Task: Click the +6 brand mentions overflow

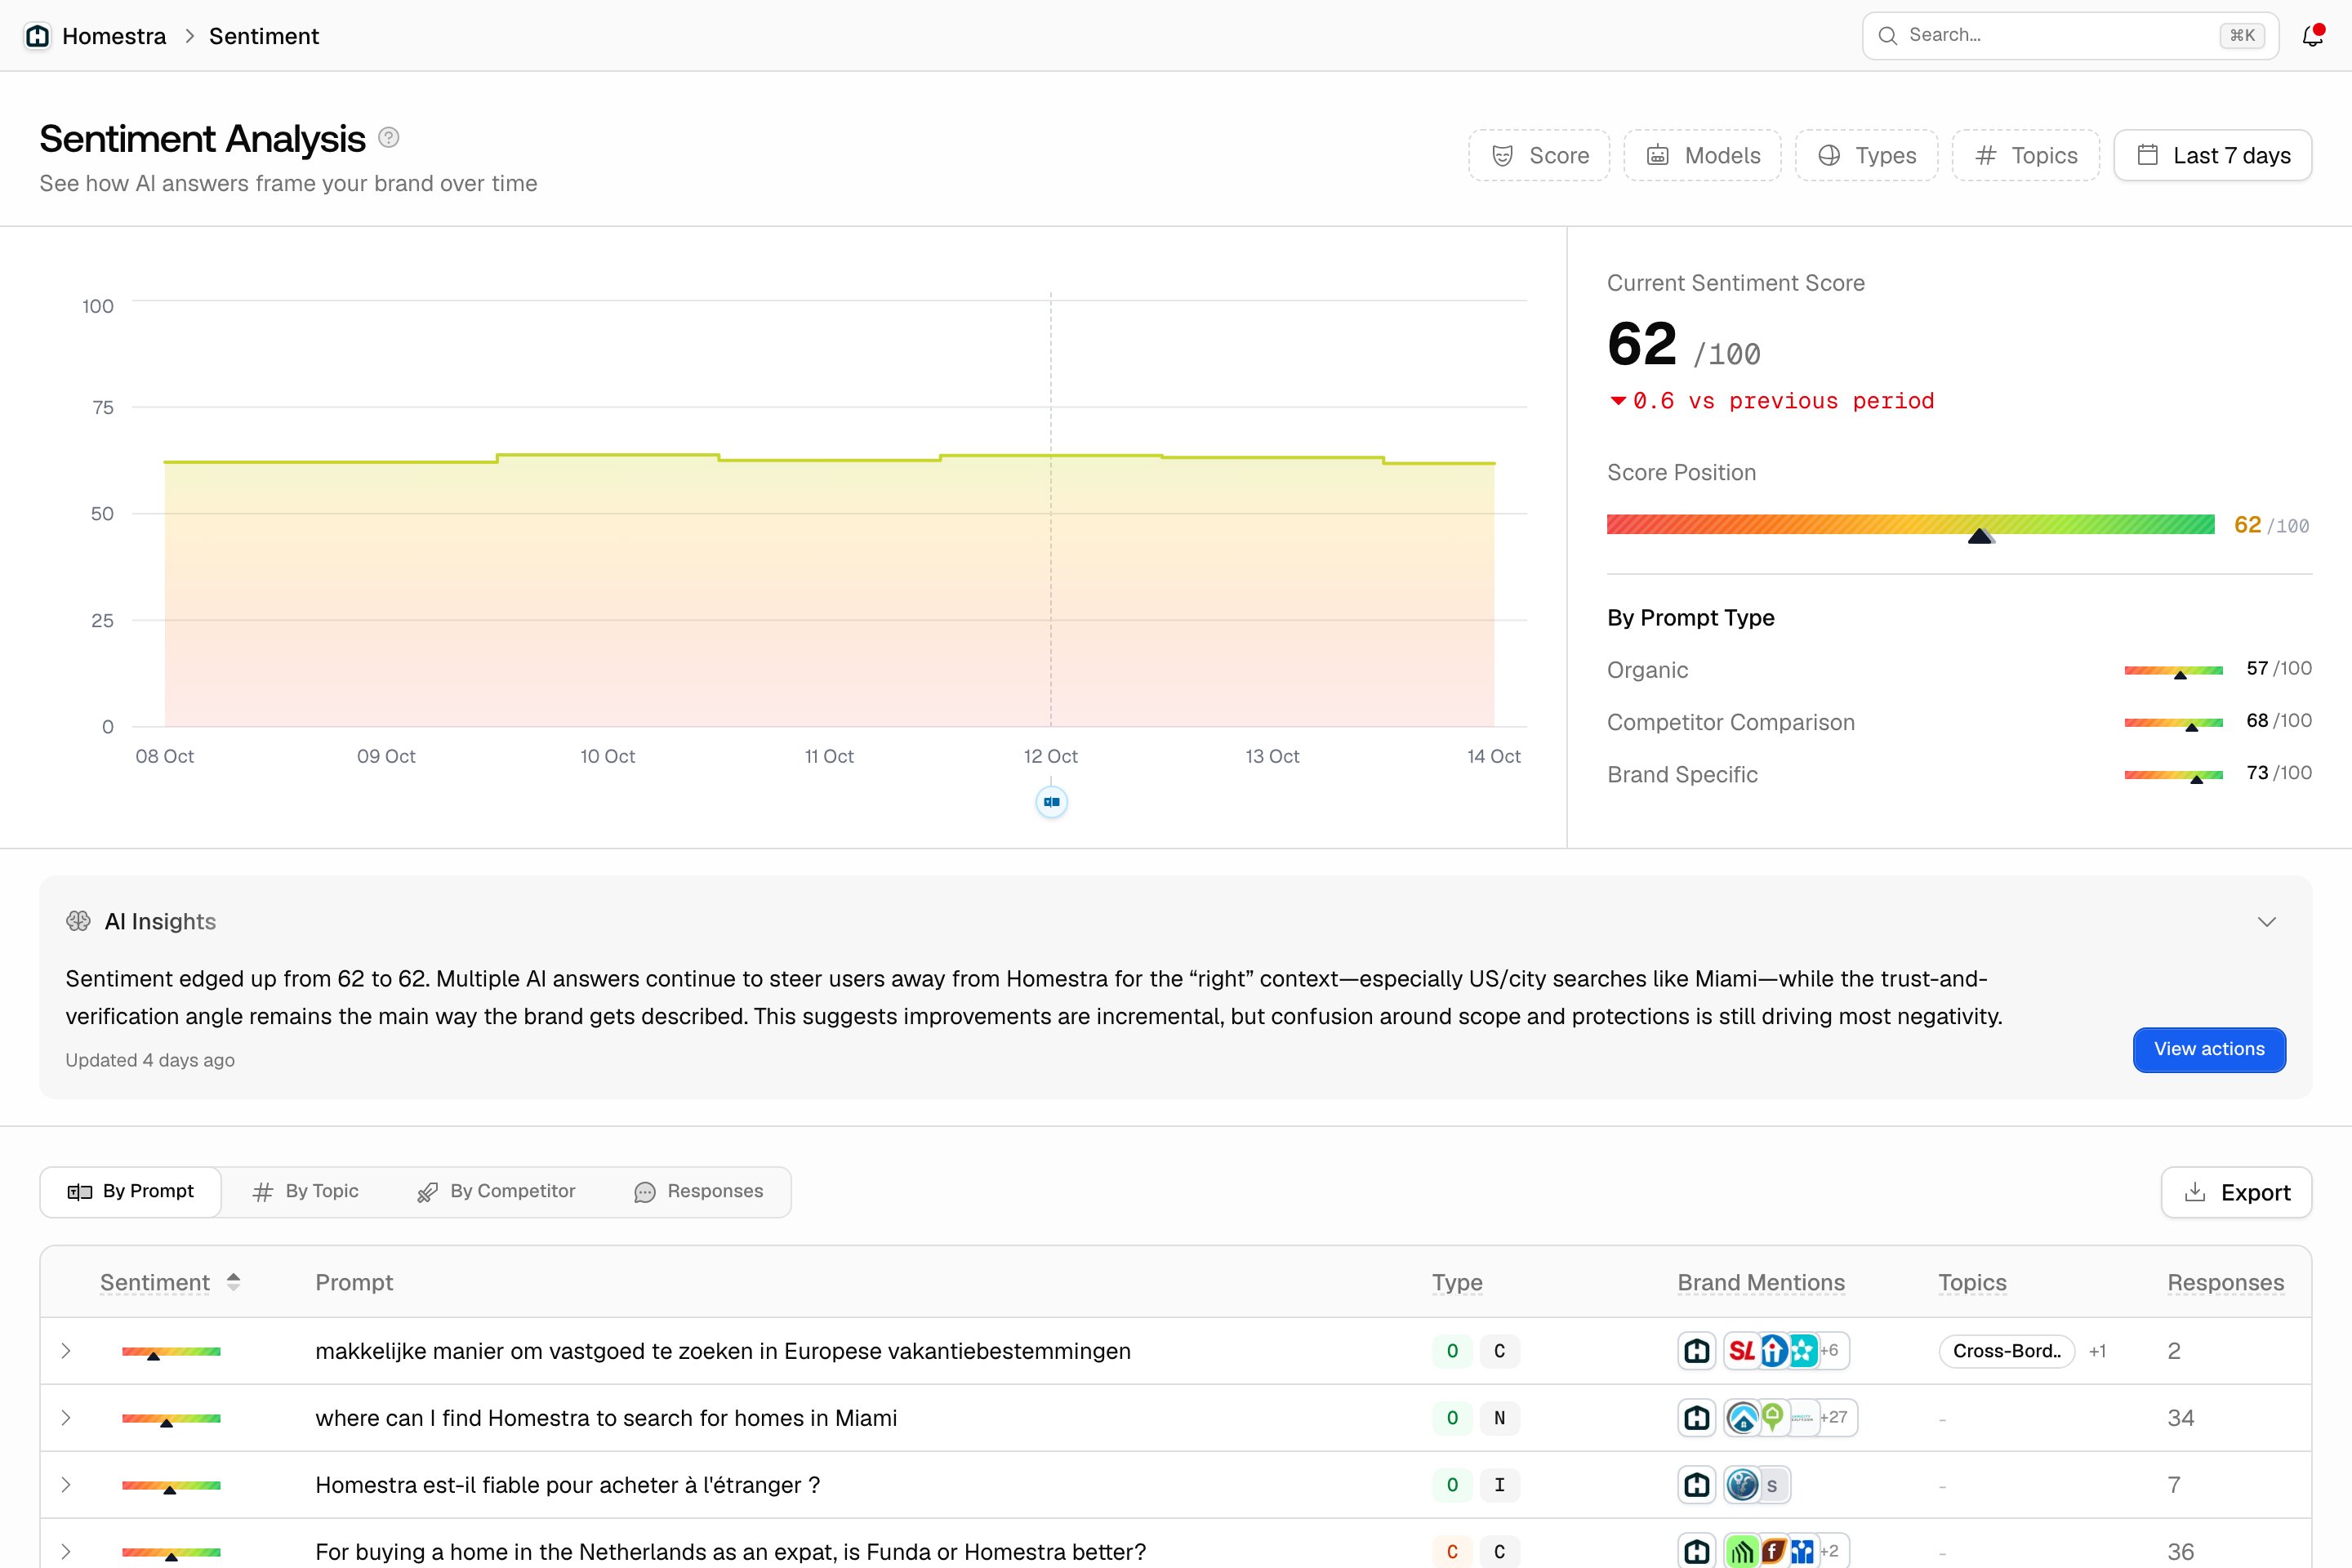Action: [x=1829, y=1351]
